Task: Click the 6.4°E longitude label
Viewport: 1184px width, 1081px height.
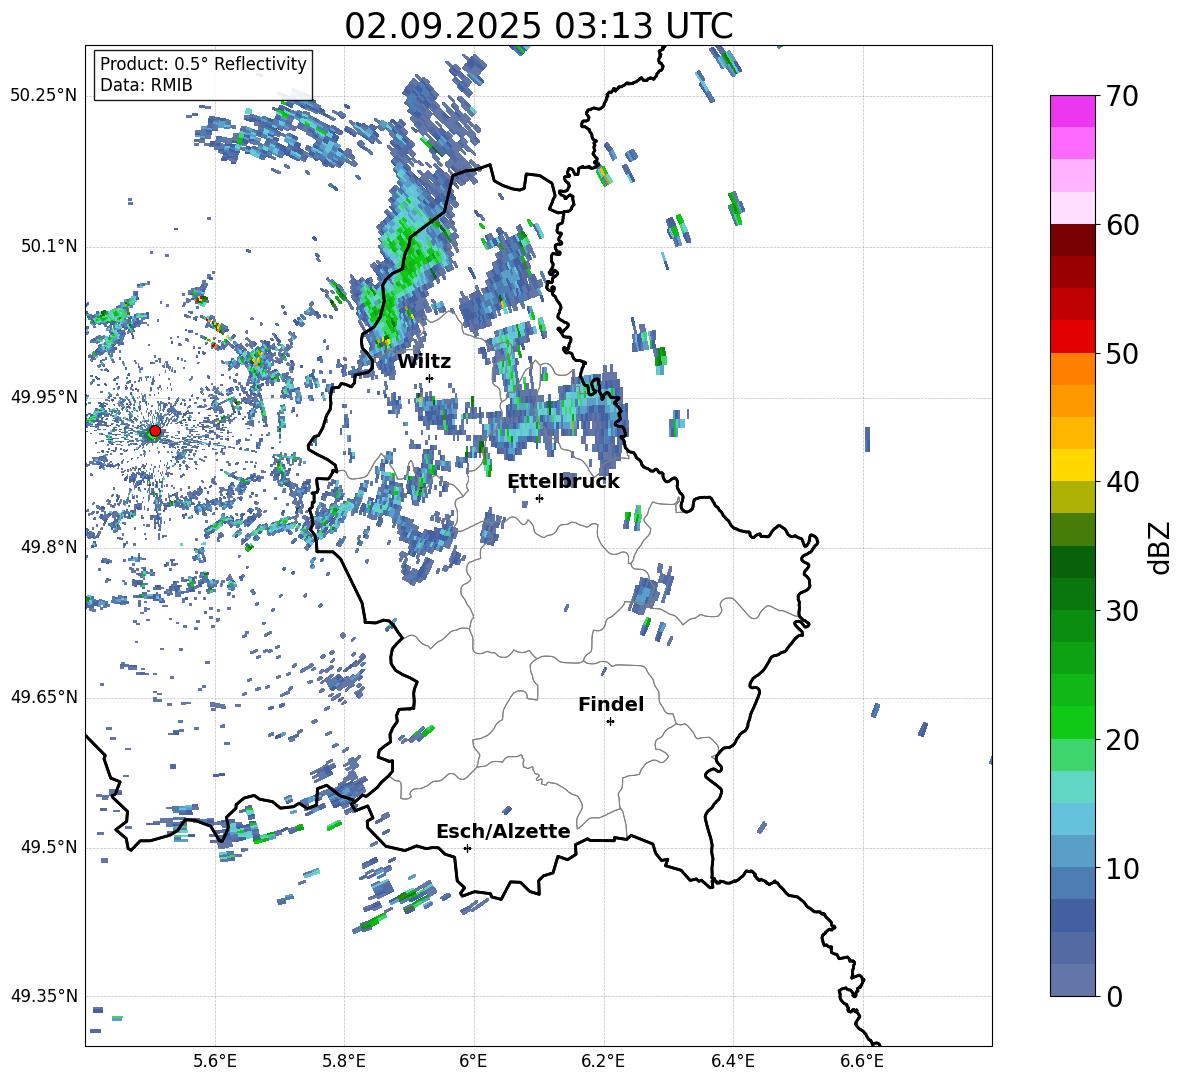Action: coord(732,1061)
